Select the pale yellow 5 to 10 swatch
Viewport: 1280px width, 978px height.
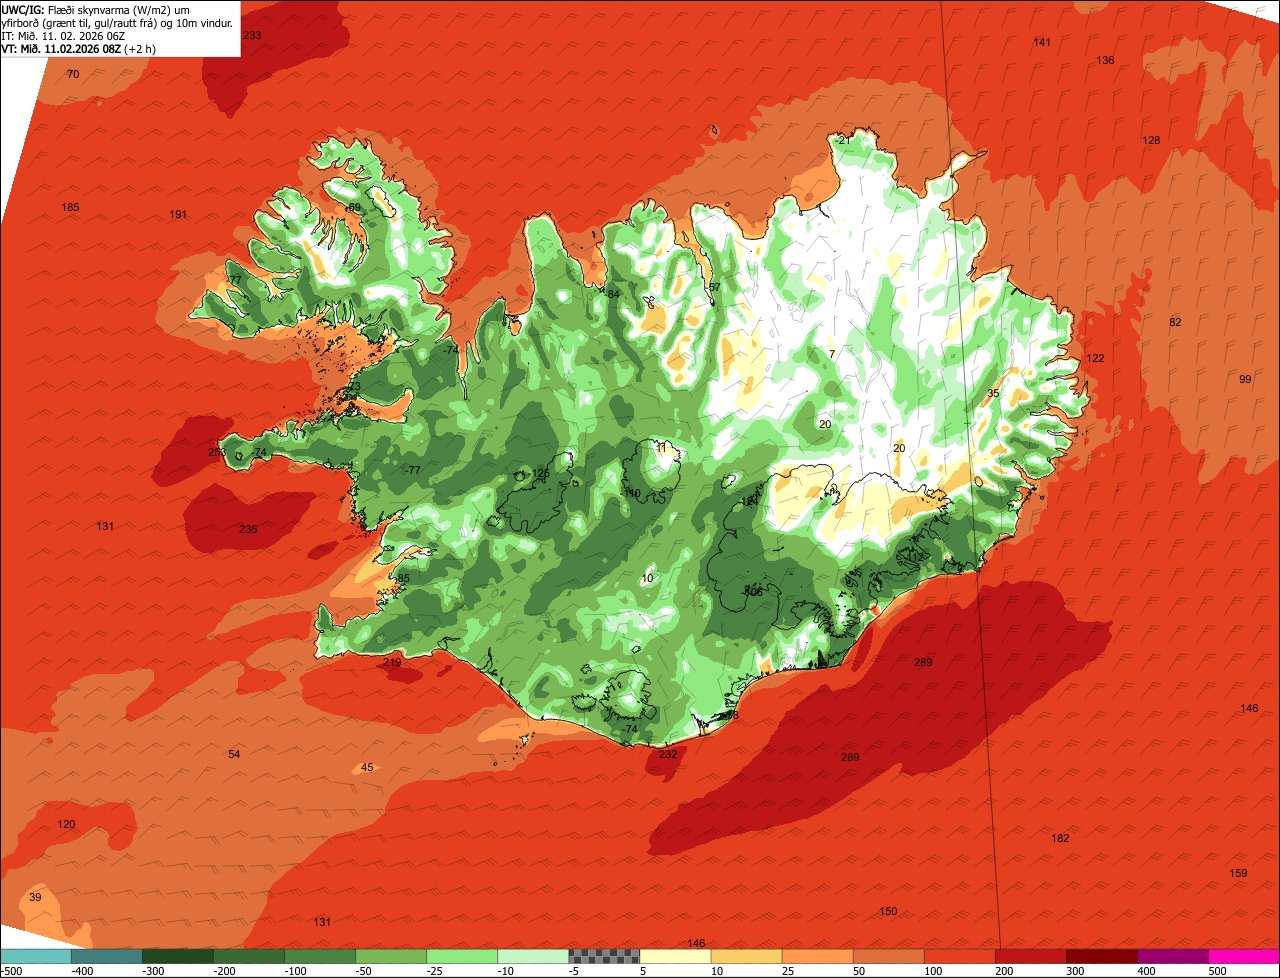pyautogui.click(x=675, y=956)
